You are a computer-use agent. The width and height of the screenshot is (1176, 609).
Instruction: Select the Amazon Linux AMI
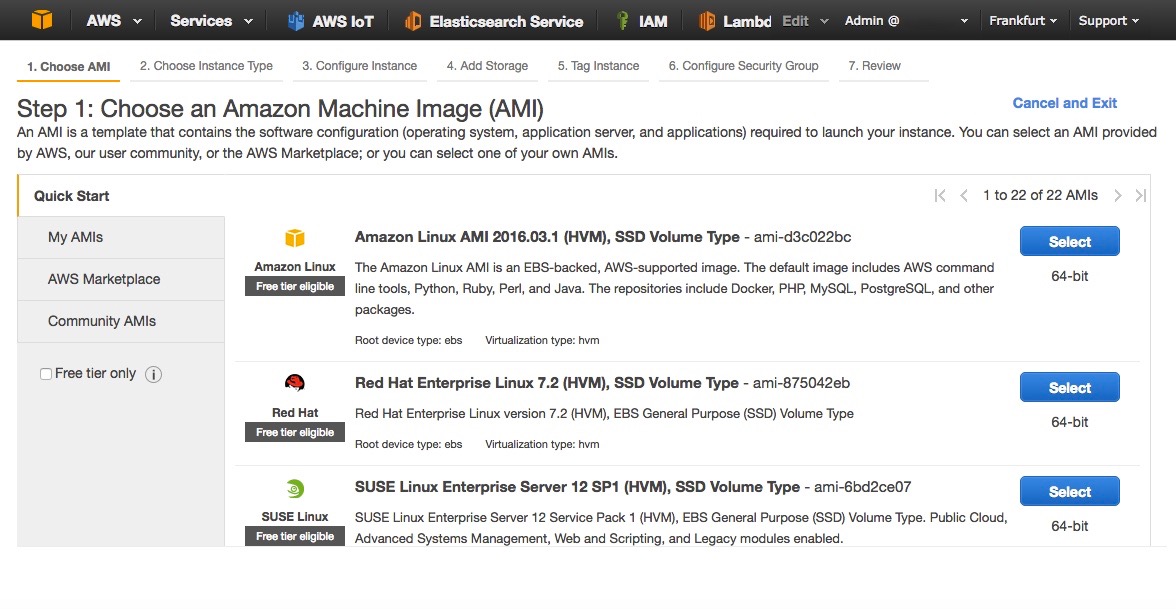(1070, 242)
